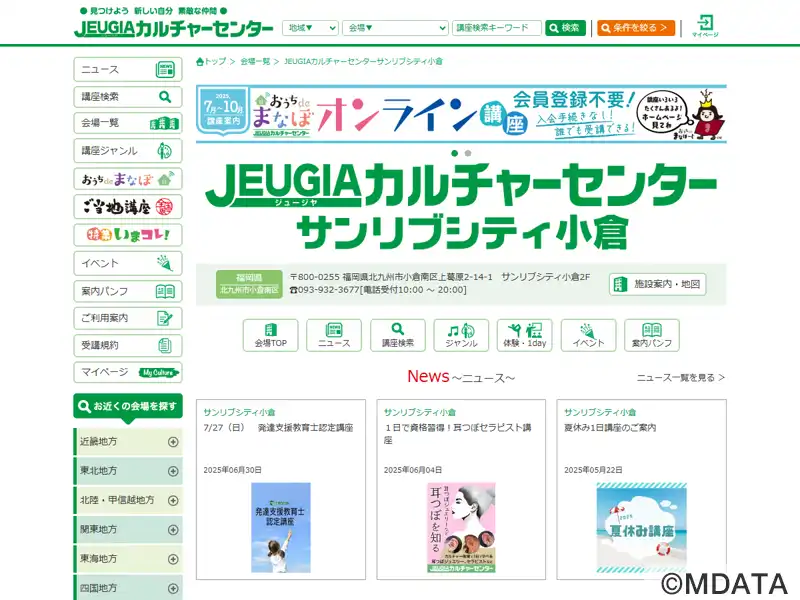Click 福岡県 北九州市小倉南区 green tag
This screenshot has height=600, width=800.
click(249, 284)
